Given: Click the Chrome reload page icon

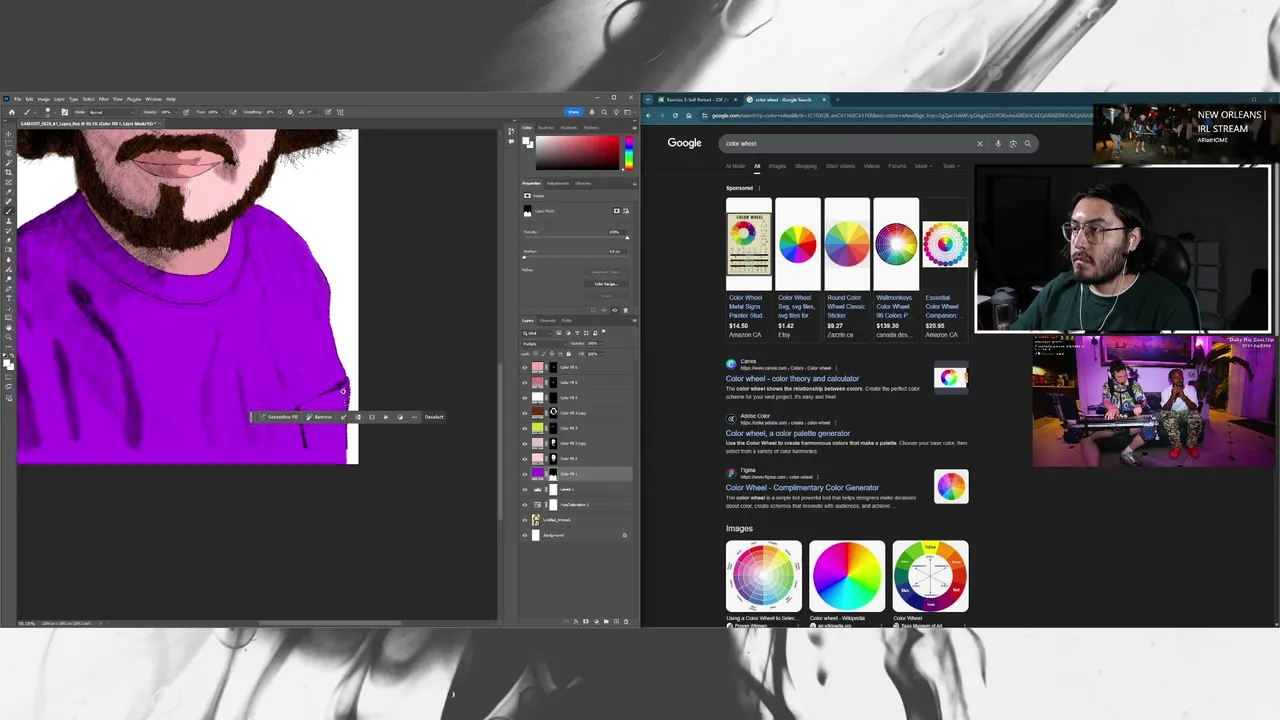Looking at the screenshot, I should point(675,115).
